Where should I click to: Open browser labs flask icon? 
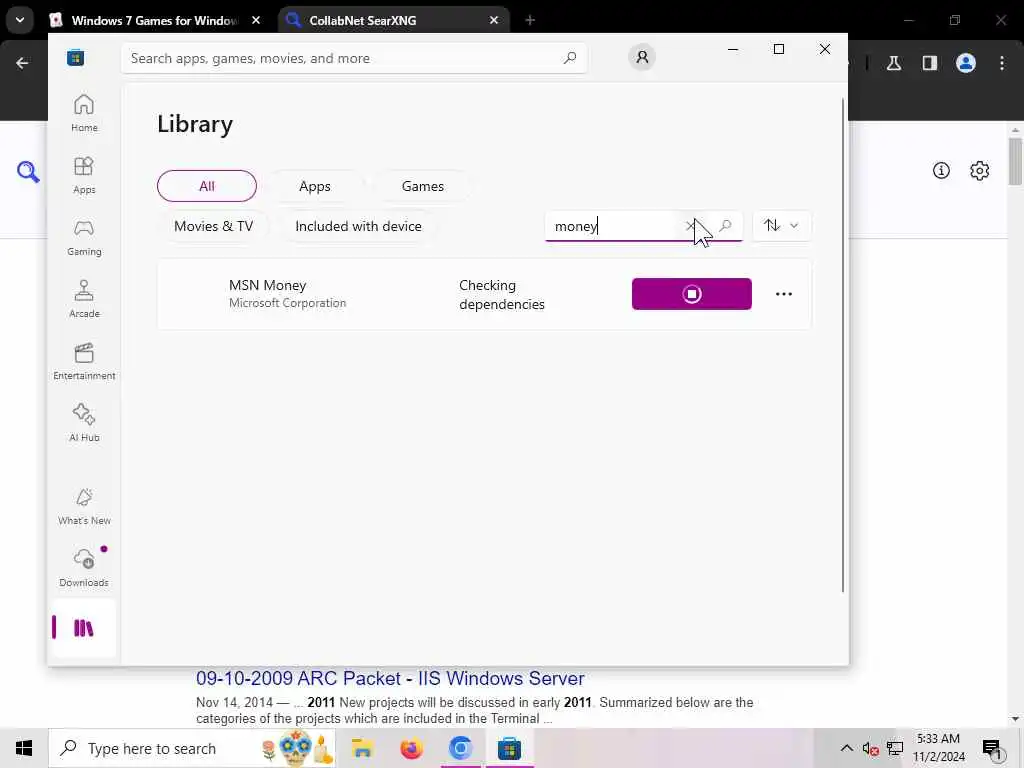click(x=893, y=63)
